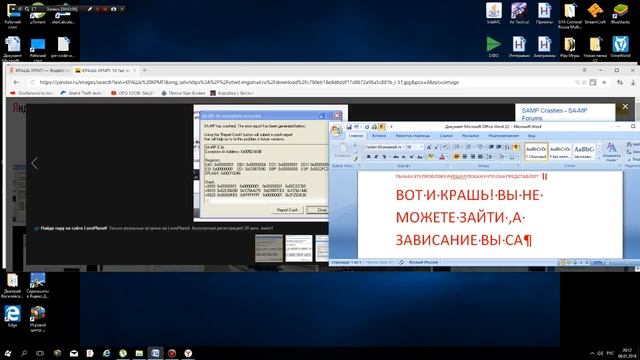
Task: Open the Grand Theft Auto bookmark
Action: pos(82,93)
